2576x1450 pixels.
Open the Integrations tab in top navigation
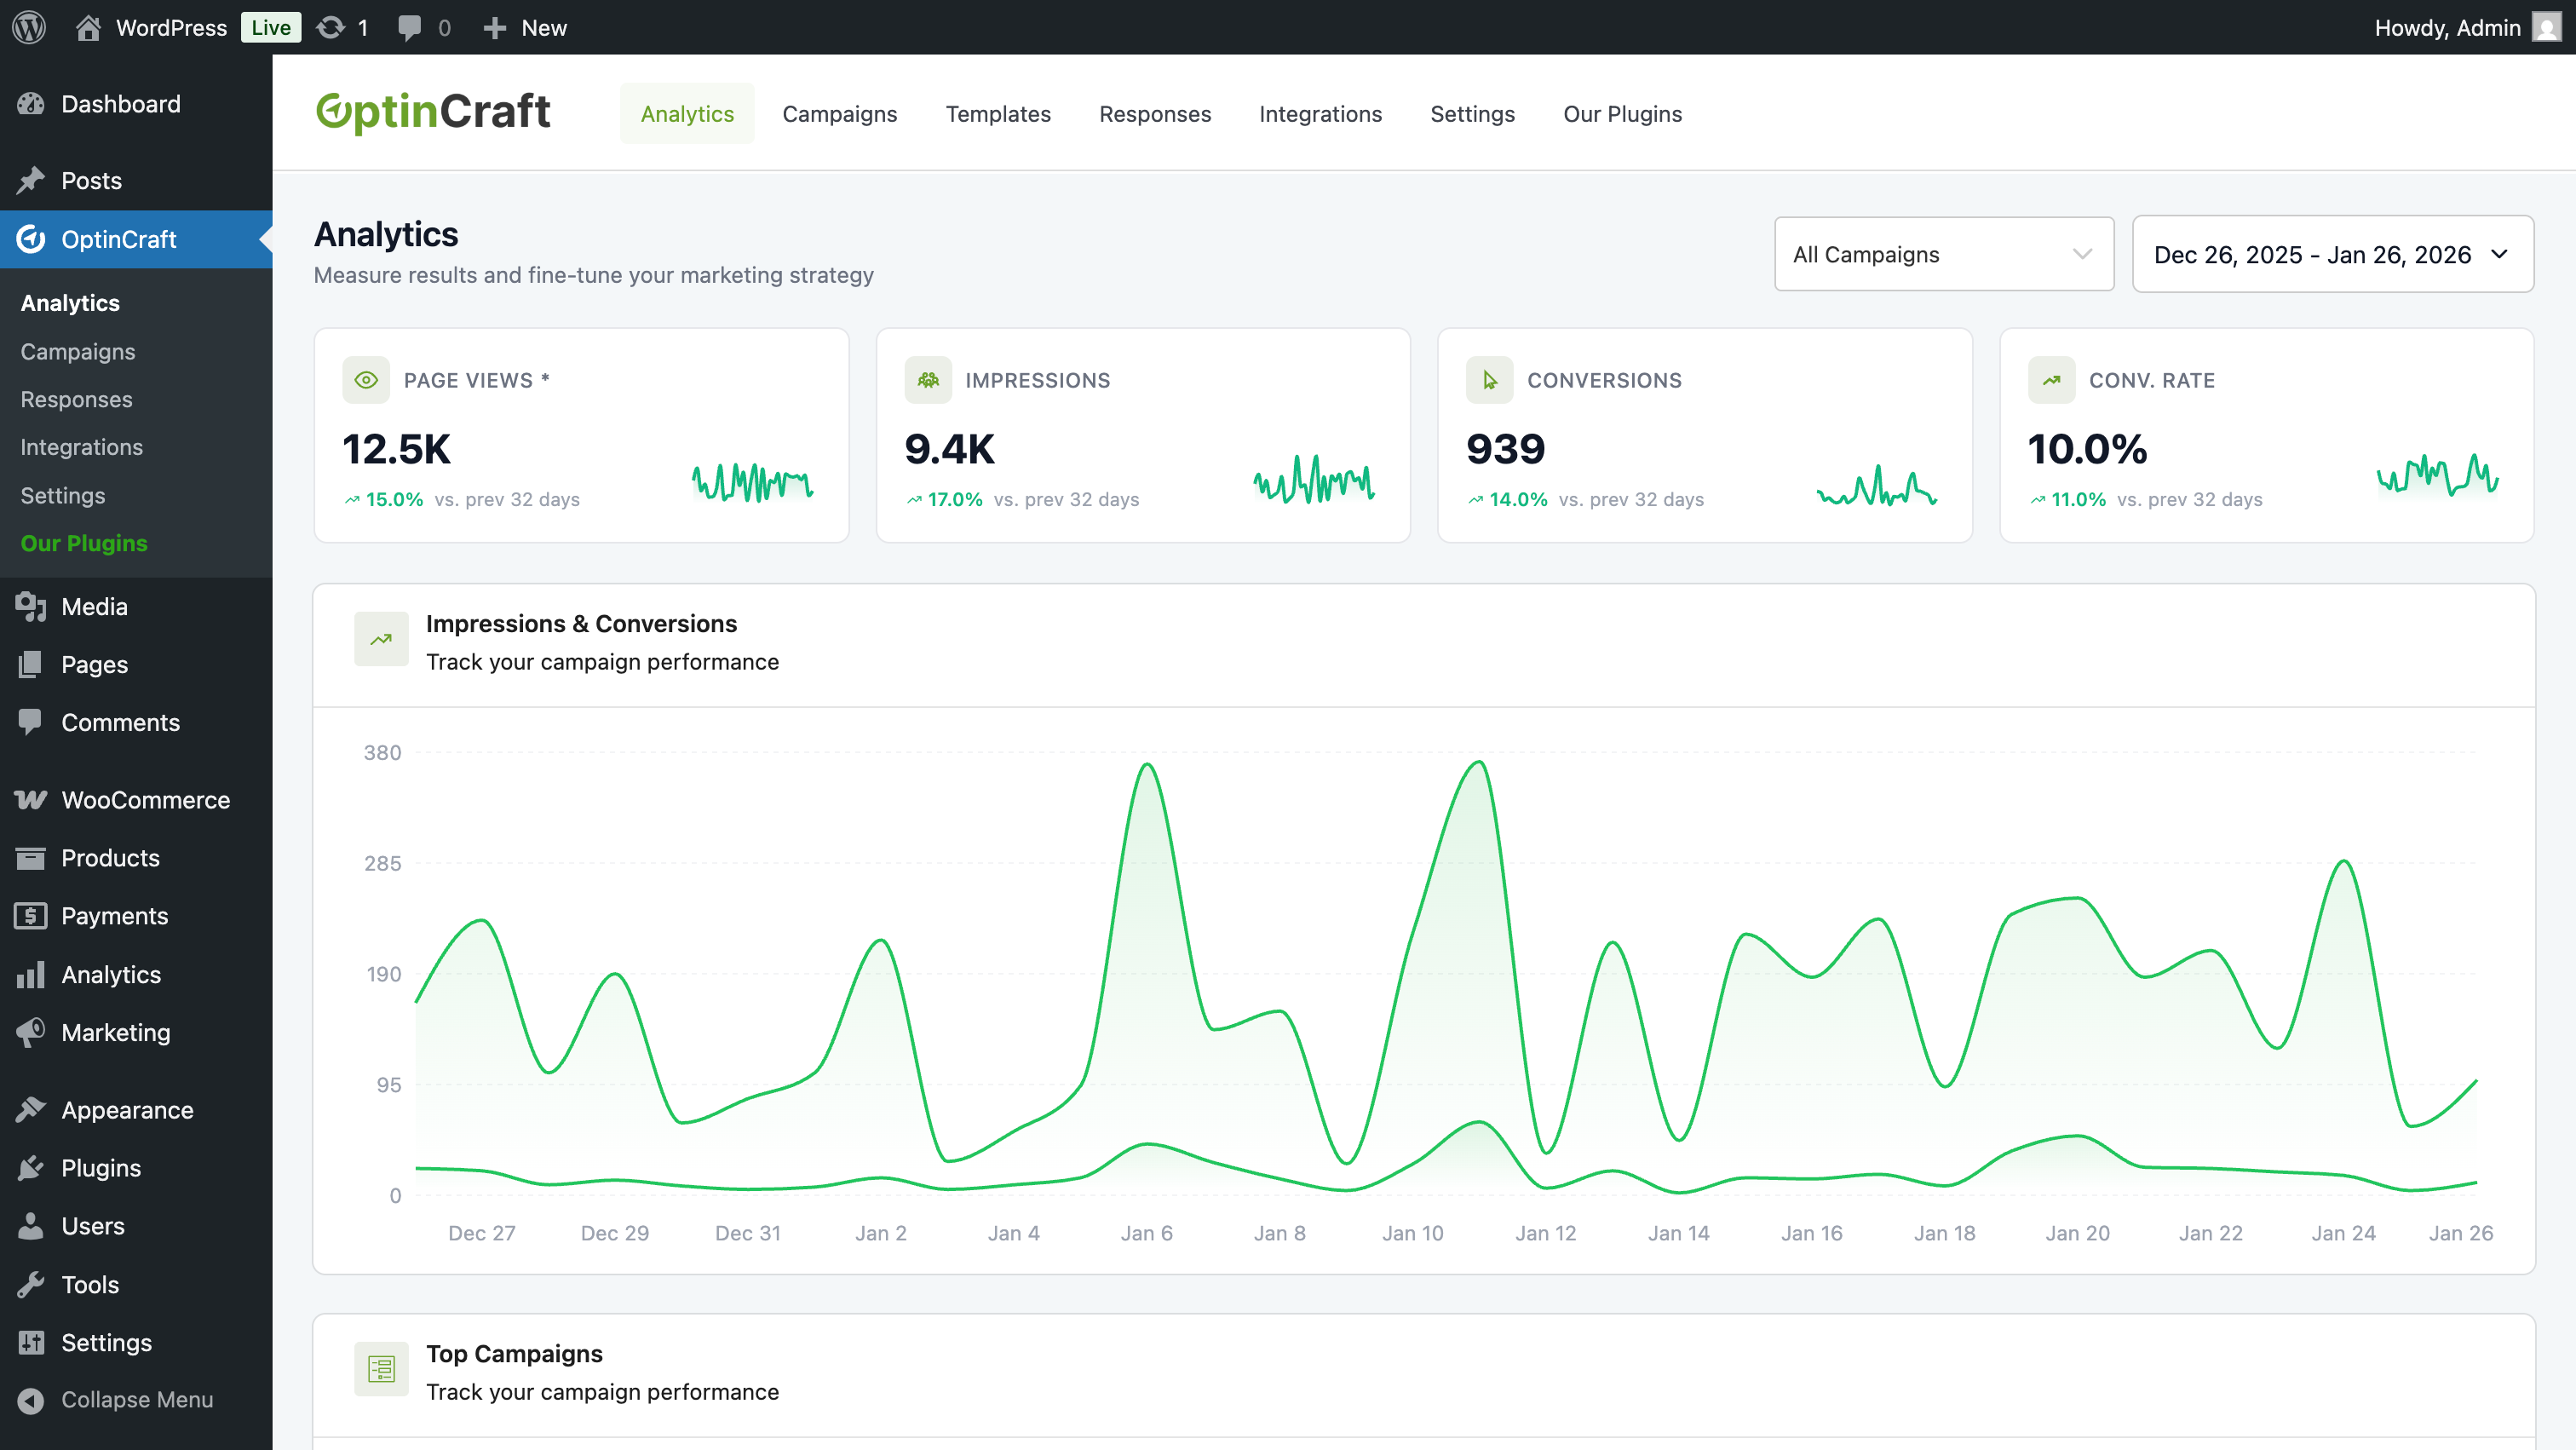(x=1320, y=114)
